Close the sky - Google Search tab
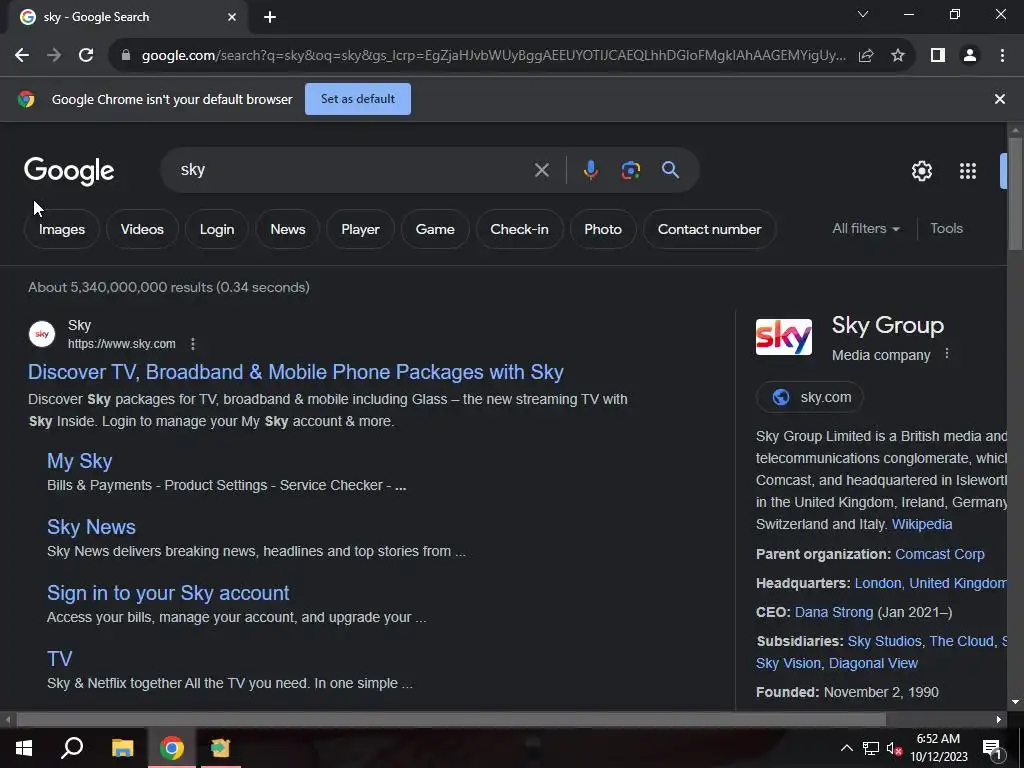The width and height of the screenshot is (1024, 768). click(232, 17)
